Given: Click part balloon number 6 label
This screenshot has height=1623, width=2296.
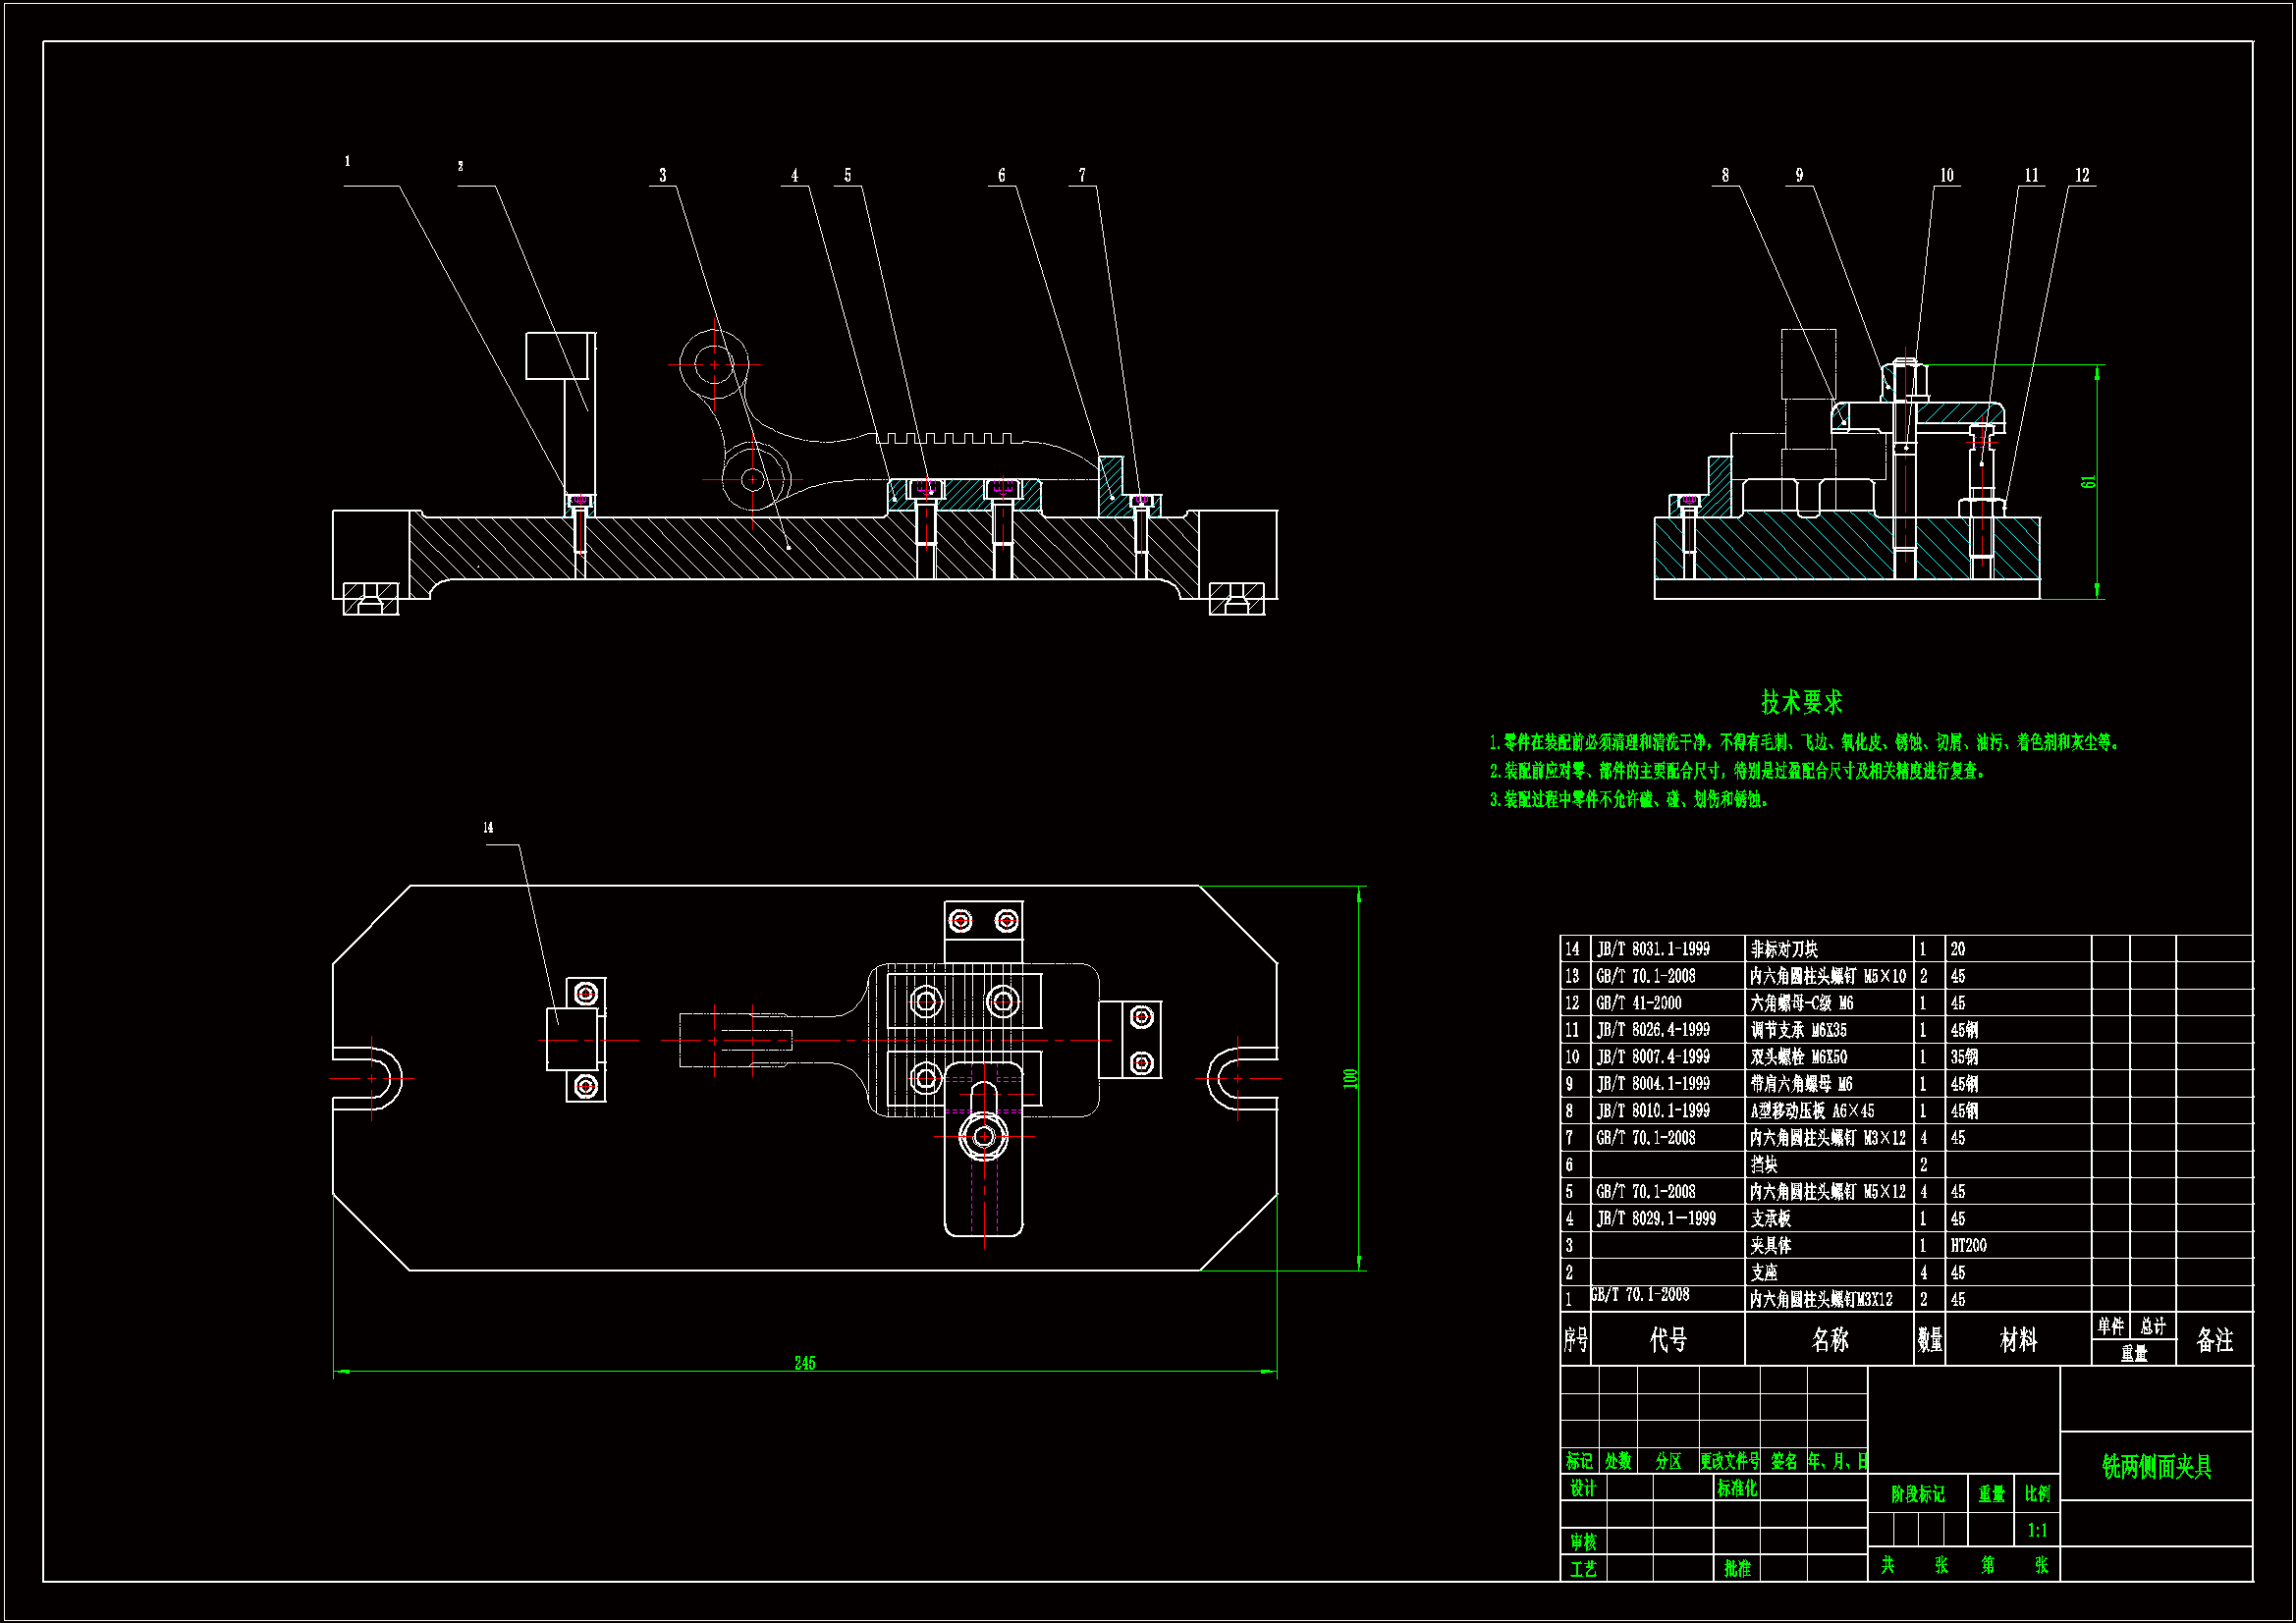Looking at the screenshot, I should tap(1001, 175).
